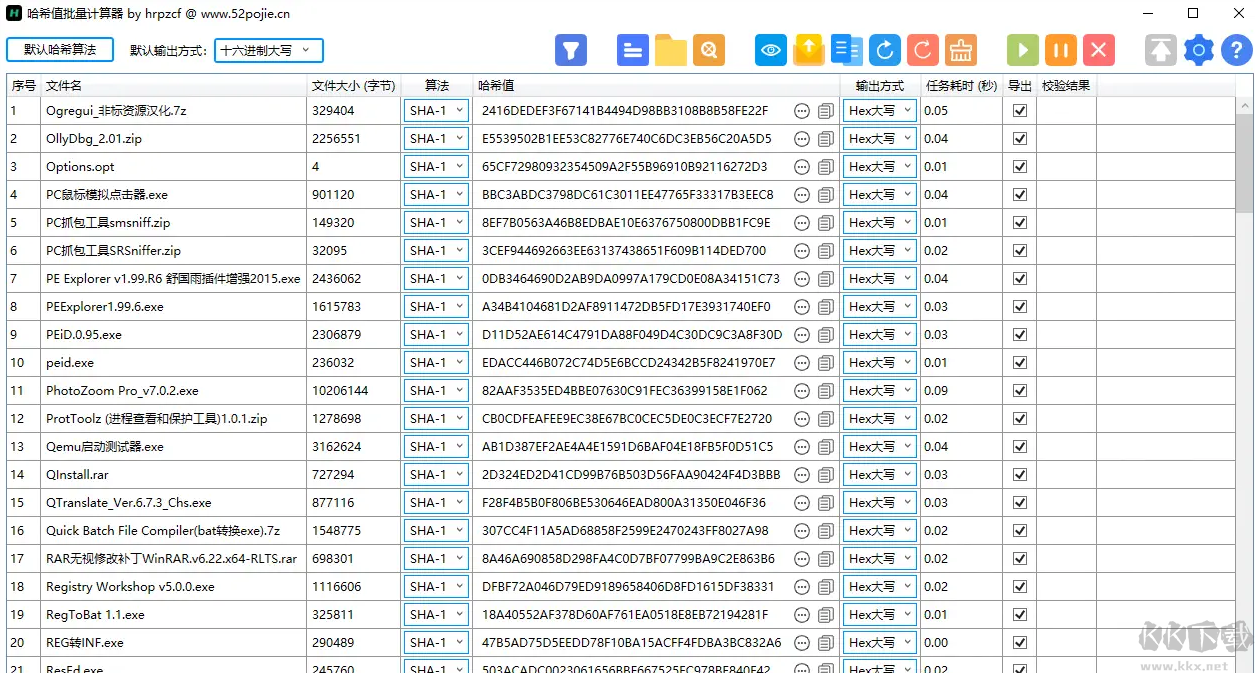Click the ellipsis details icon for OllyDbg_2.01.zip

802,139
